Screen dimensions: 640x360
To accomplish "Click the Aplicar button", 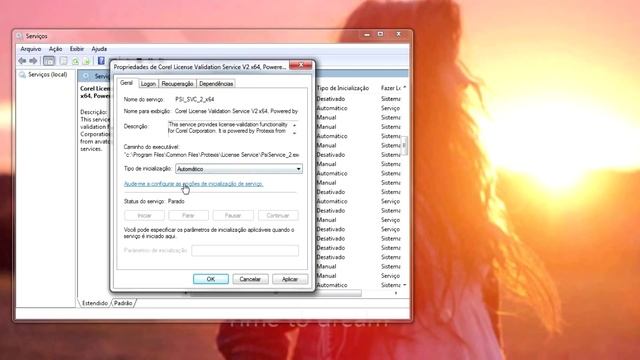I will [290, 279].
